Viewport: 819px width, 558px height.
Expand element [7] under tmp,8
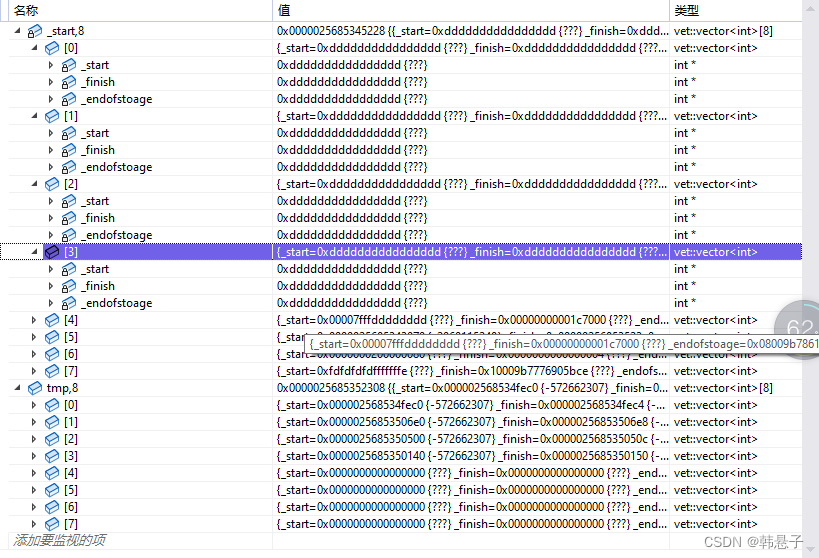(x=34, y=524)
